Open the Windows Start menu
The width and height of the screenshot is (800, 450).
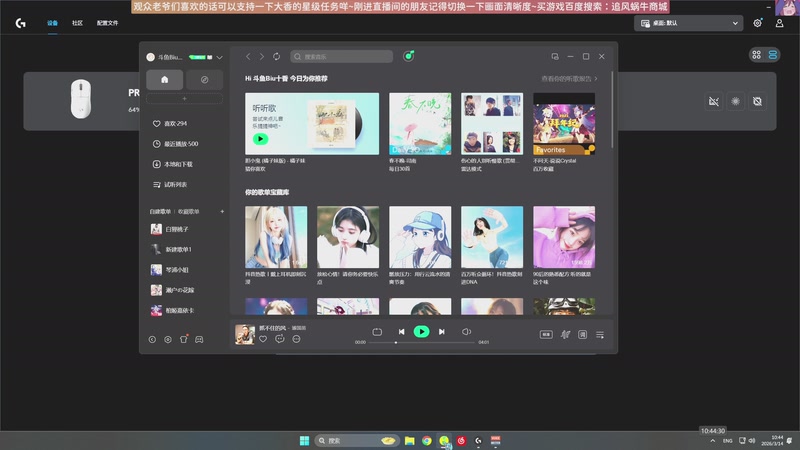tap(305, 441)
